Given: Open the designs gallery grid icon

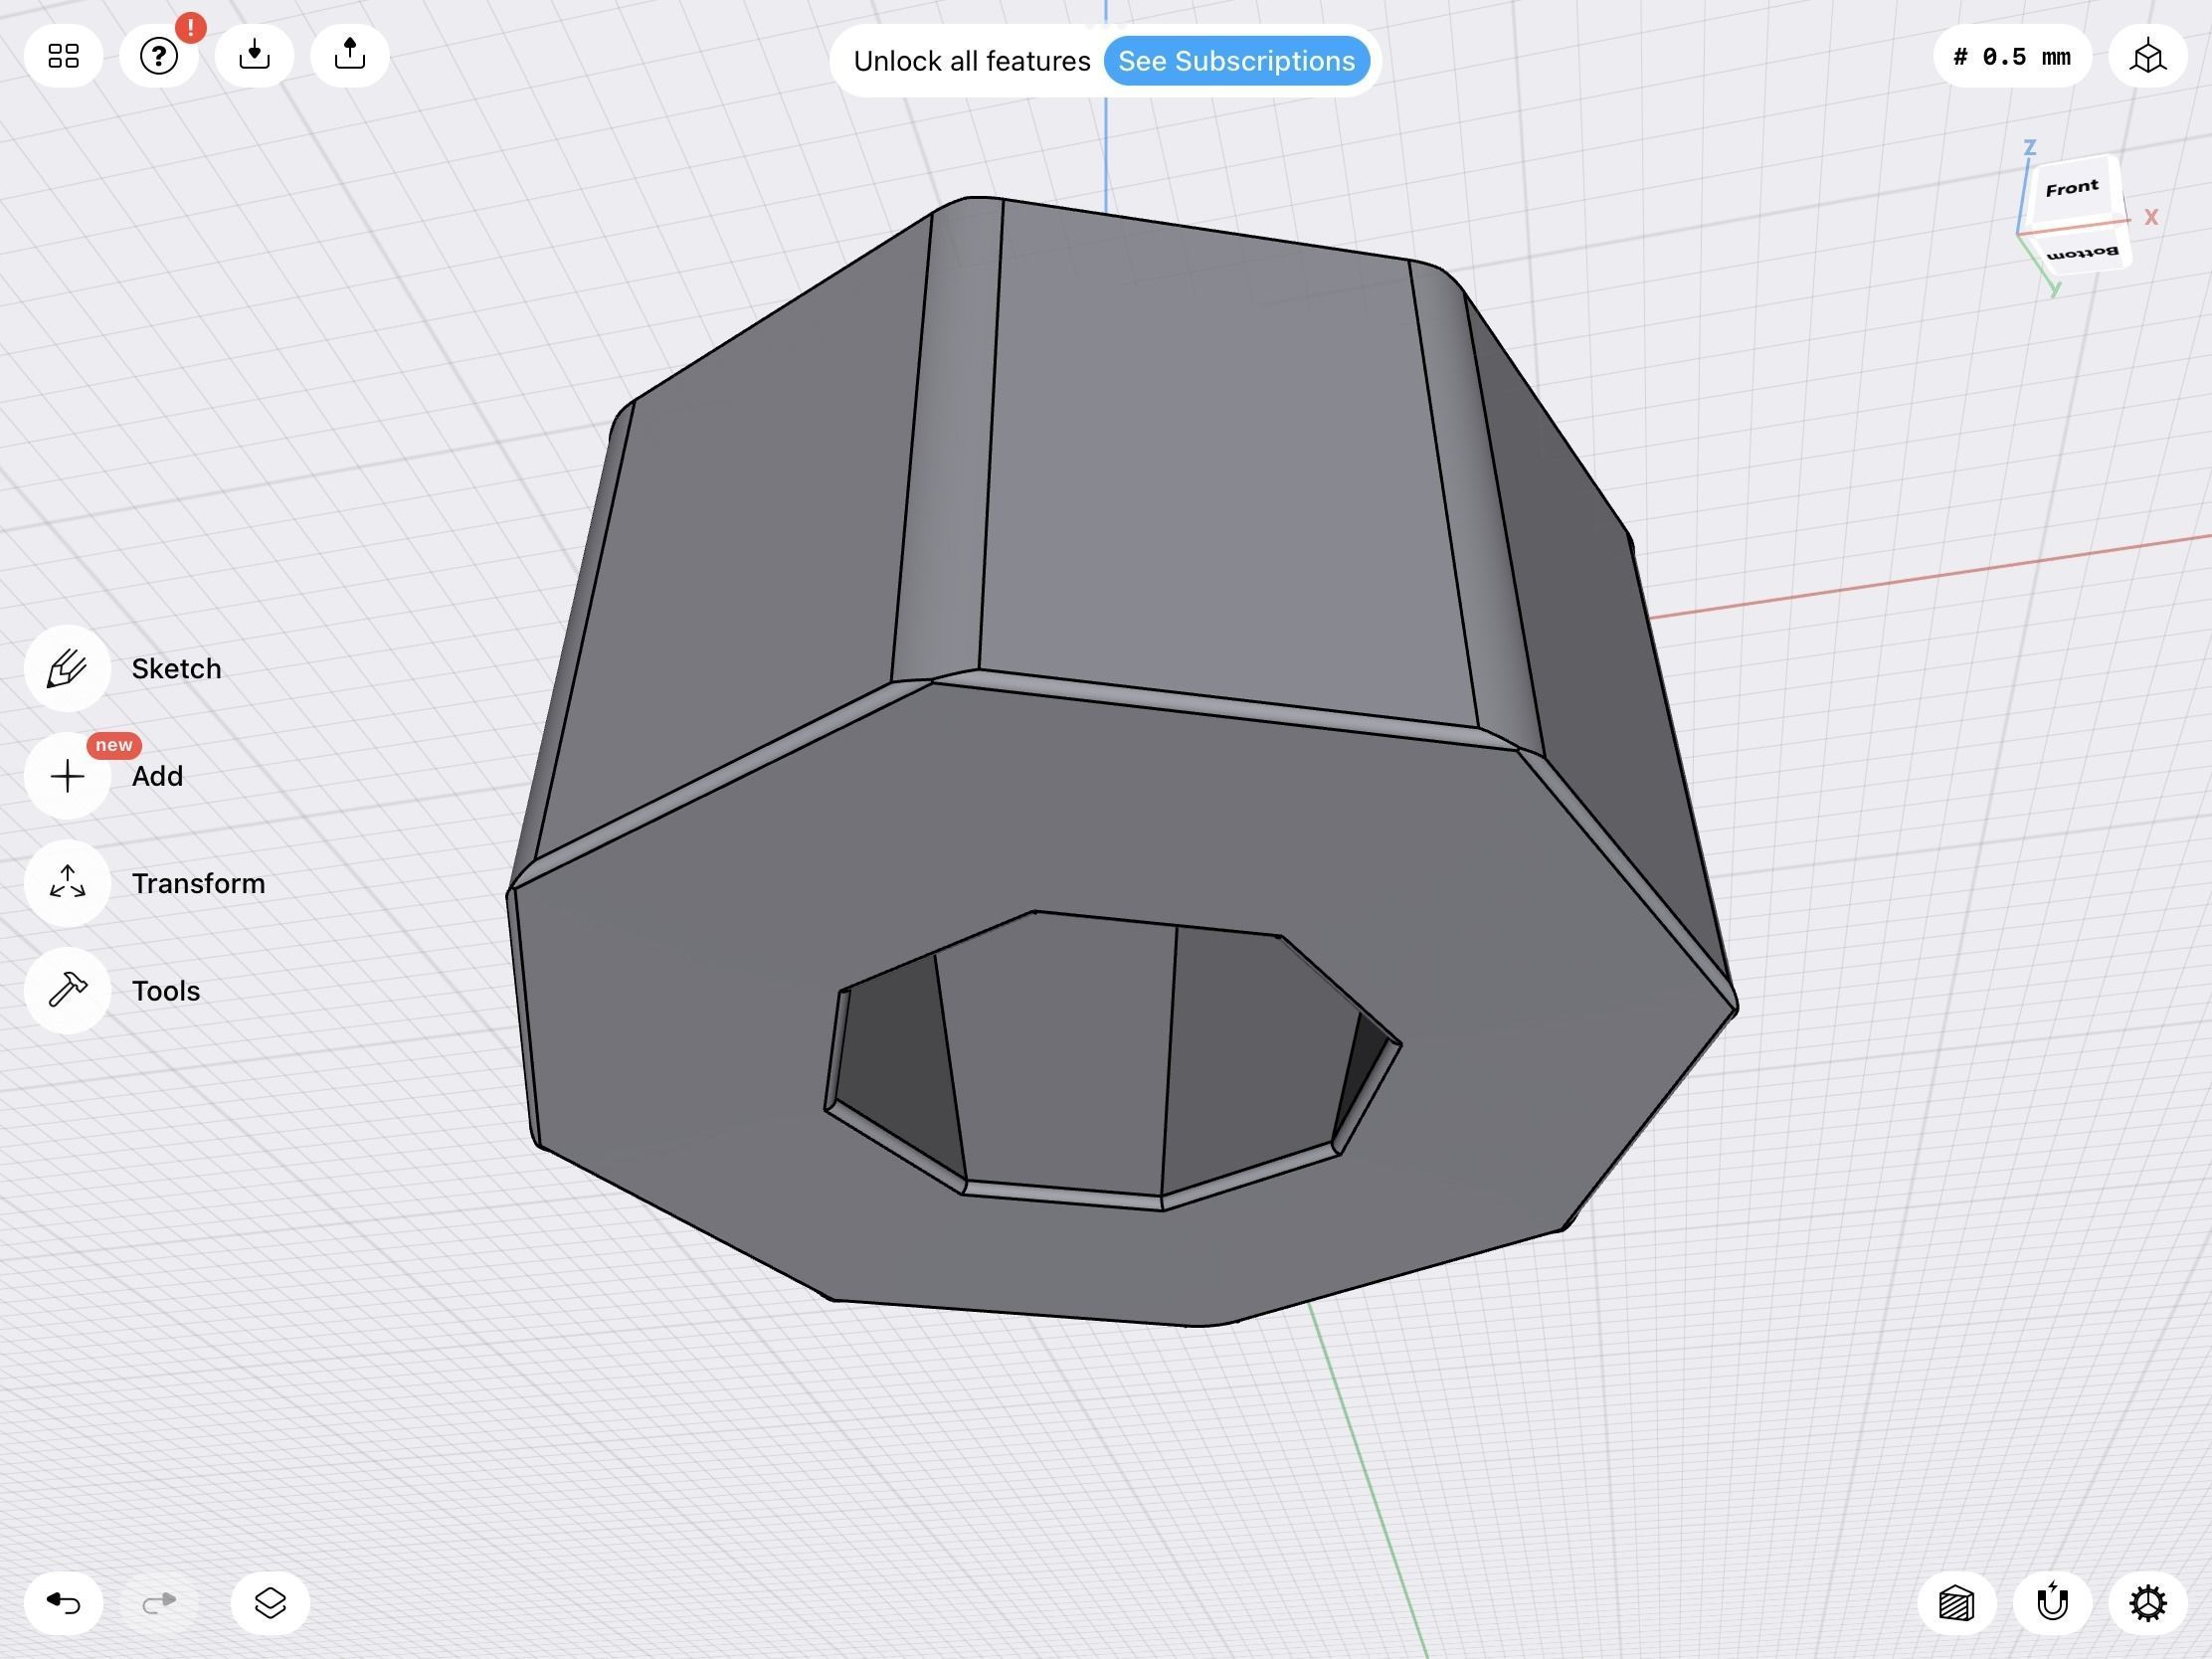Looking at the screenshot, I should point(63,56).
